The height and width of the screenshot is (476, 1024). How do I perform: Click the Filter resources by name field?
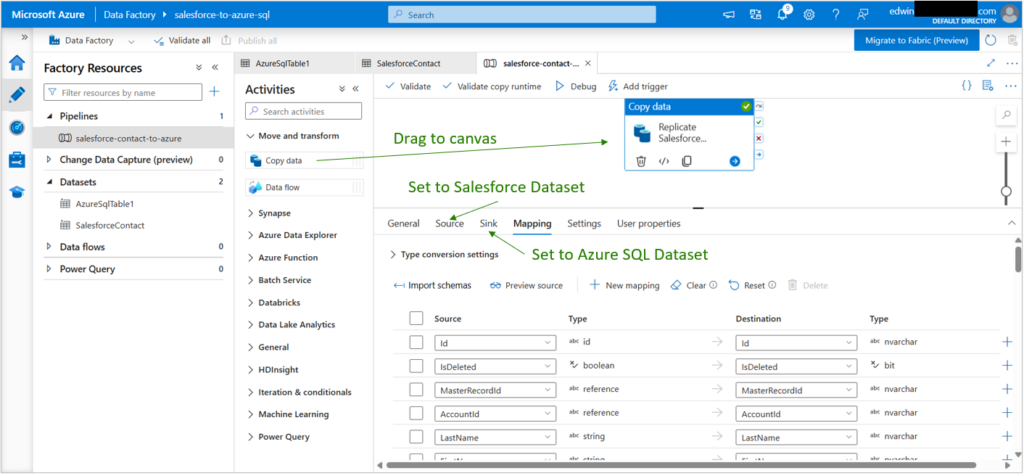point(123,92)
